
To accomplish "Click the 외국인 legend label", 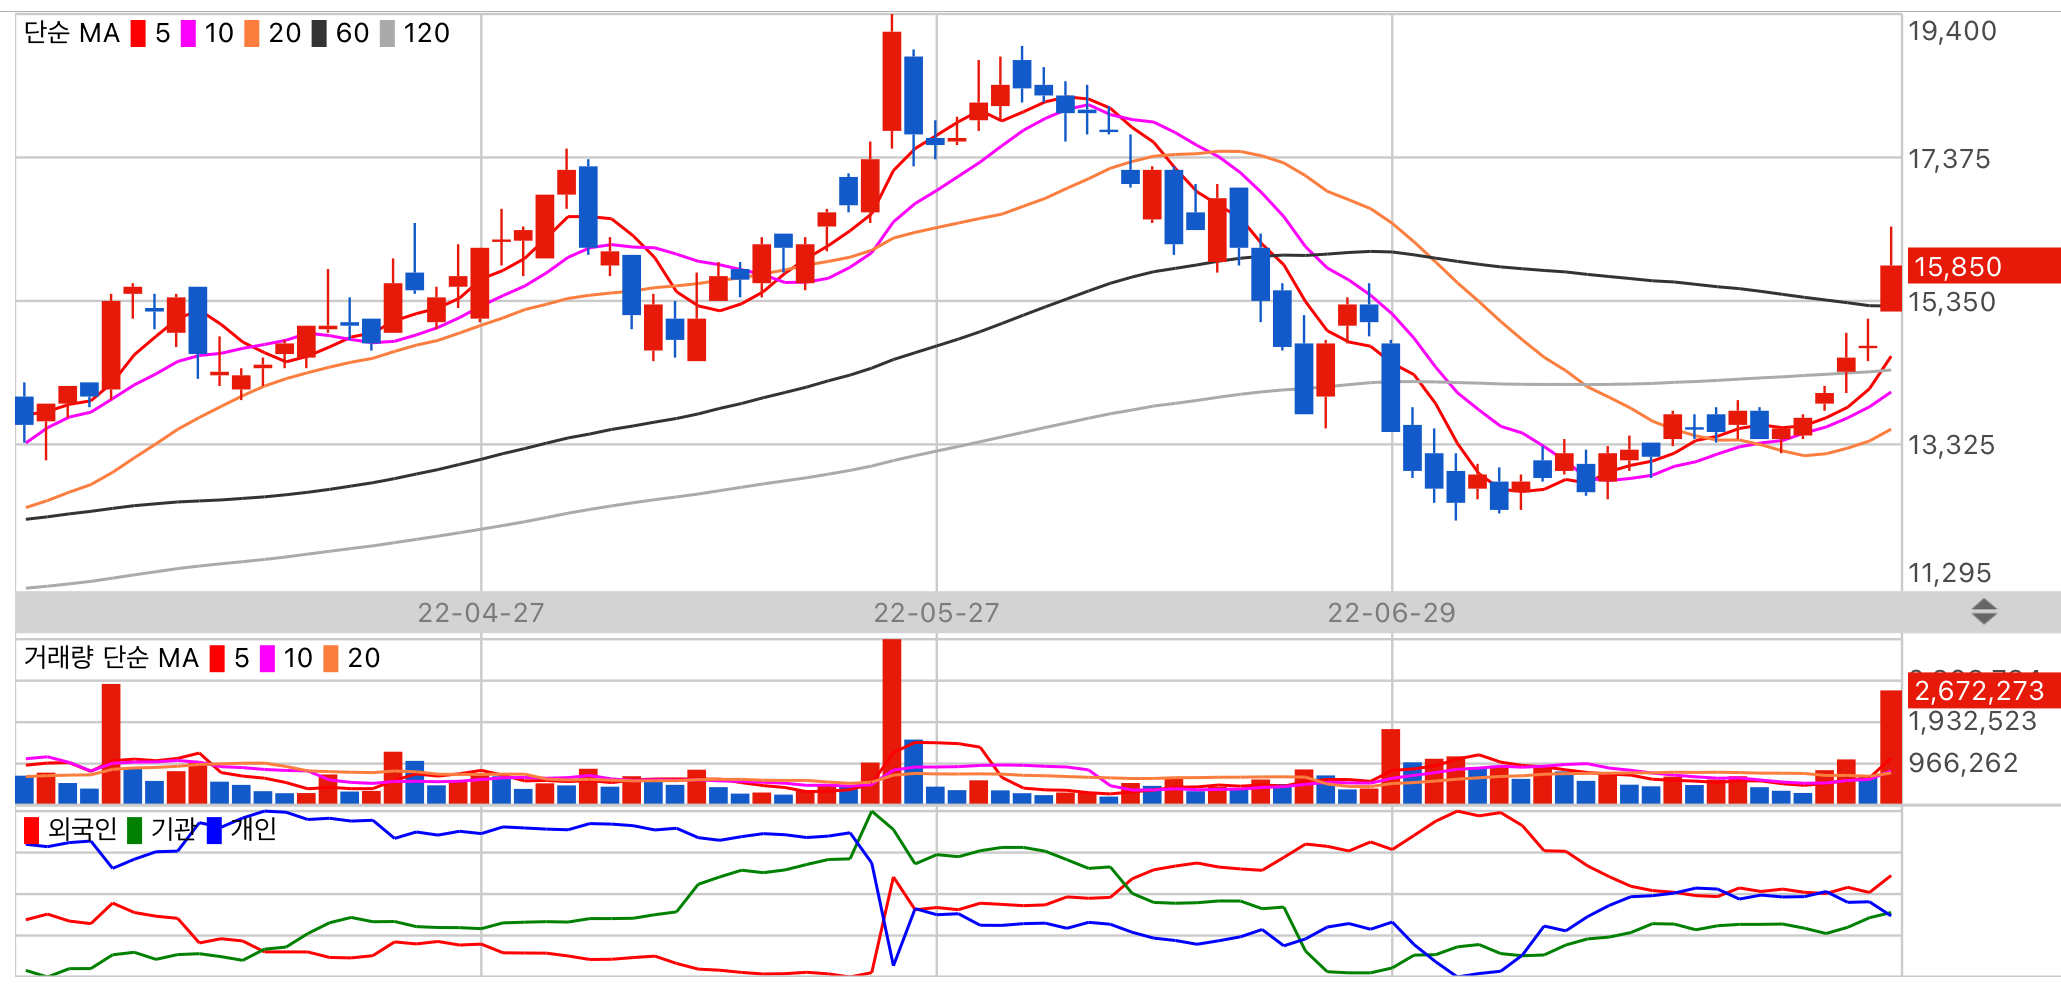I will [82, 830].
